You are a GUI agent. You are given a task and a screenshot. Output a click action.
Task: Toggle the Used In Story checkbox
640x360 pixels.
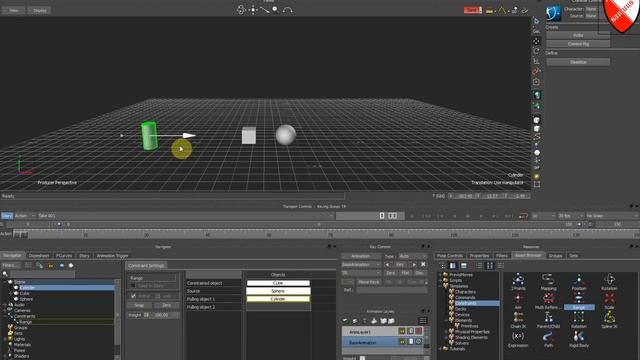pos(133,286)
